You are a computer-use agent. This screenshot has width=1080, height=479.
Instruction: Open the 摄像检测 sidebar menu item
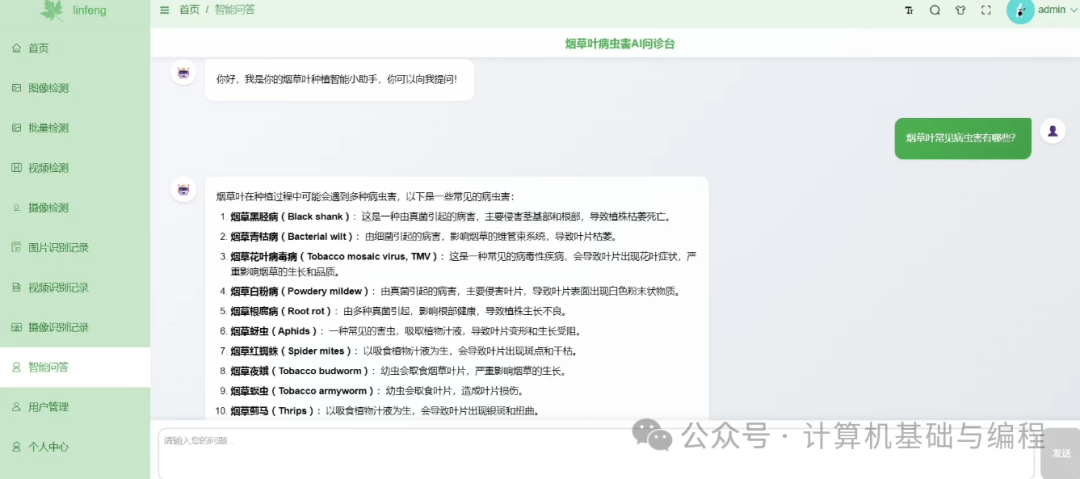click(75, 207)
